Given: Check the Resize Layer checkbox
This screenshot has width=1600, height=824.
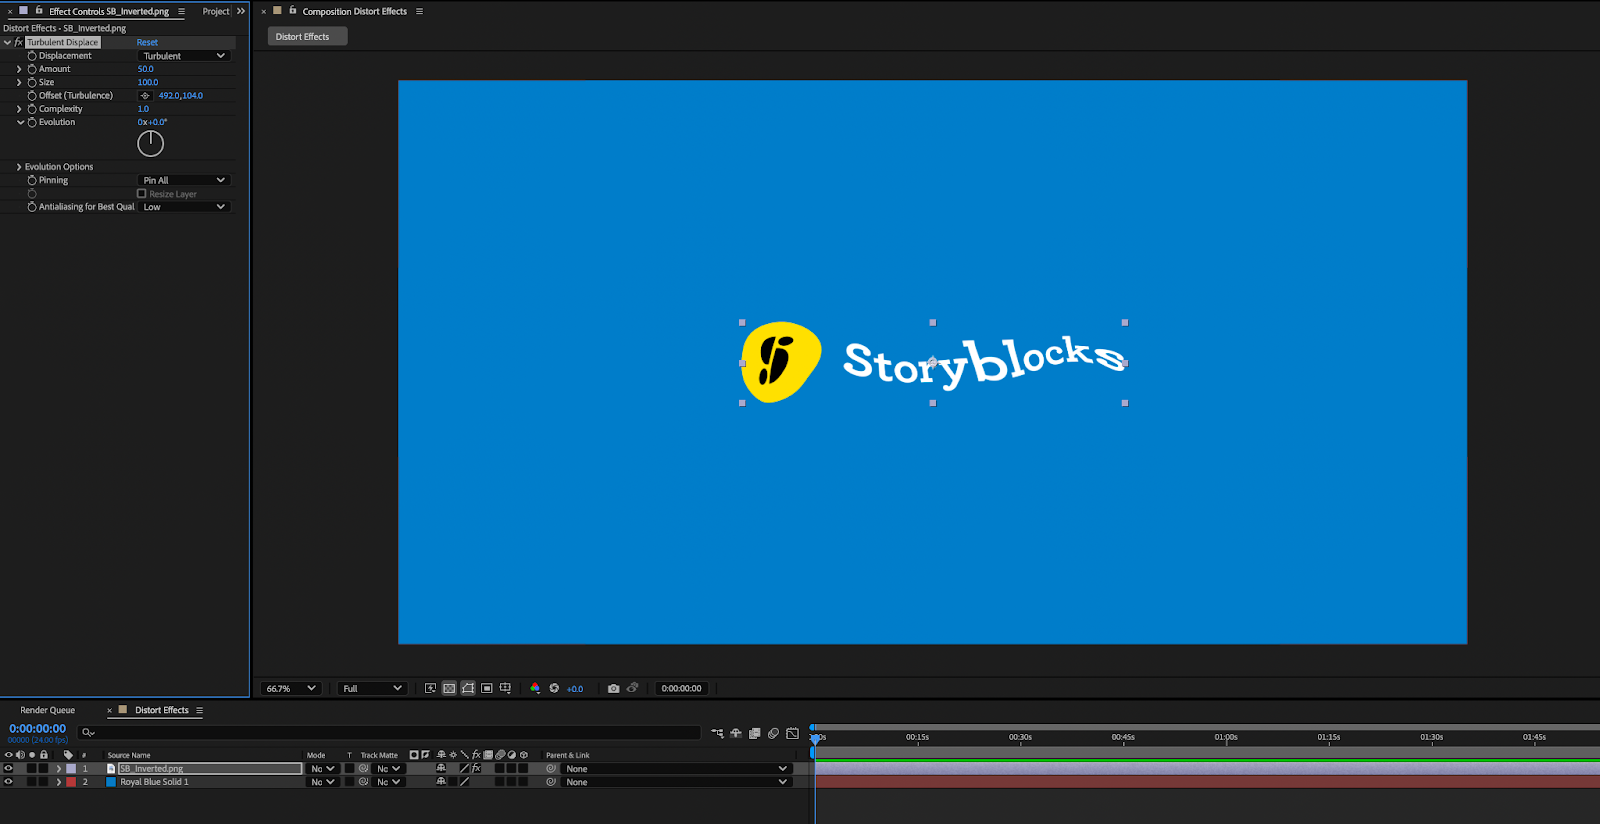Looking at the screenshot, I should (142, 194).
